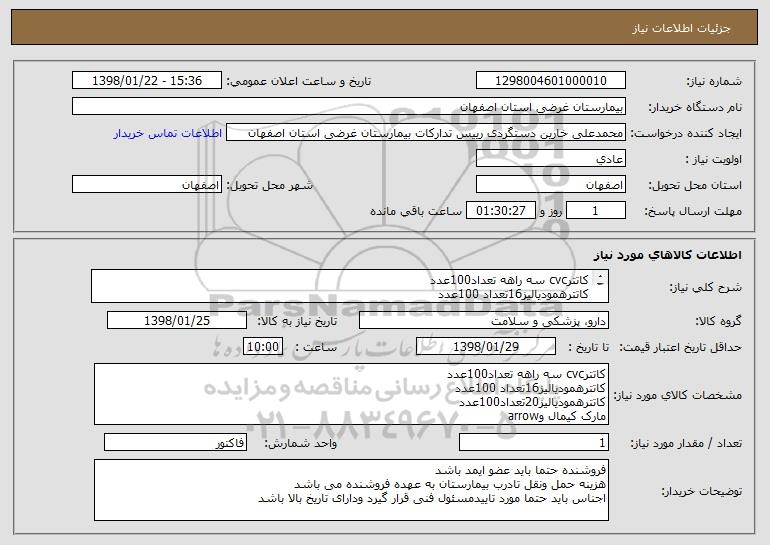The image size is (770, 545).
Task: Click the quantity needed field (تعداد / مقدار مورد نیاز) showing 1
Action: coord(534,442)
